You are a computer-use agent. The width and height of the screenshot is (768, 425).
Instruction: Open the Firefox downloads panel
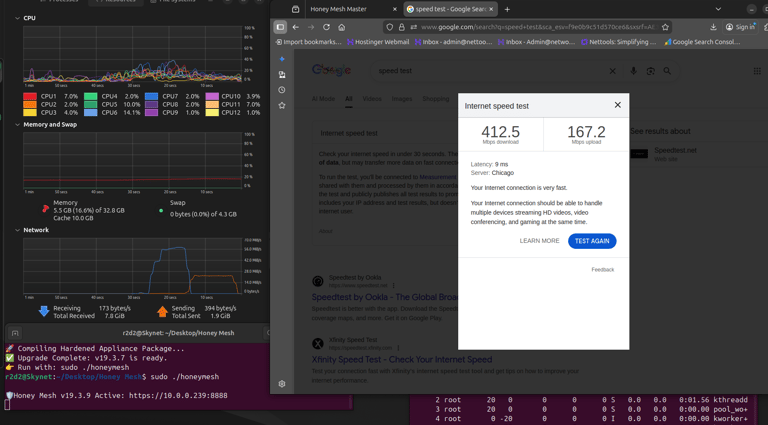[x=713, y=27]
